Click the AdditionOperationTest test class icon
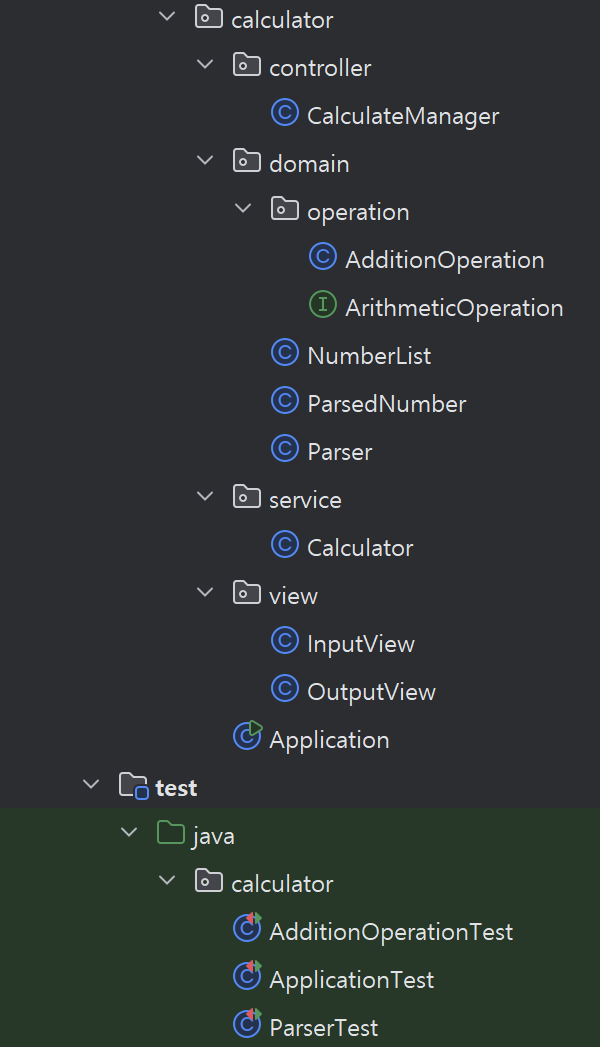 [248, 927]
